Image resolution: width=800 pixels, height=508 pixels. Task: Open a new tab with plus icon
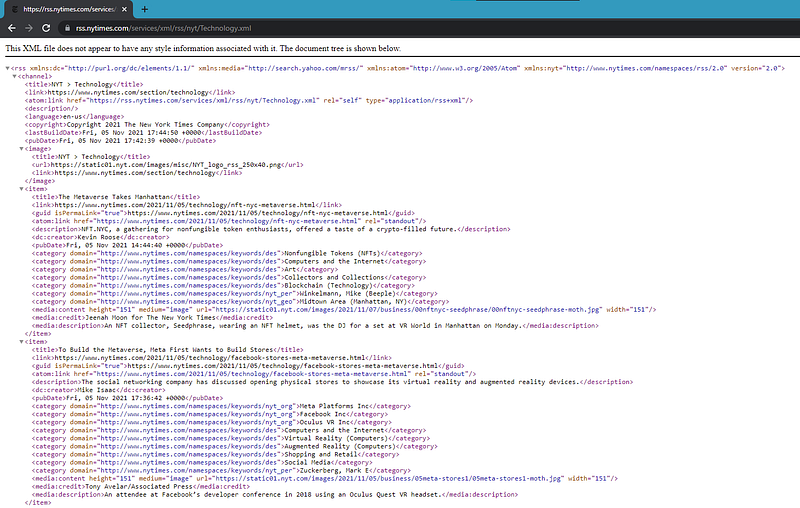coord(144,9)
